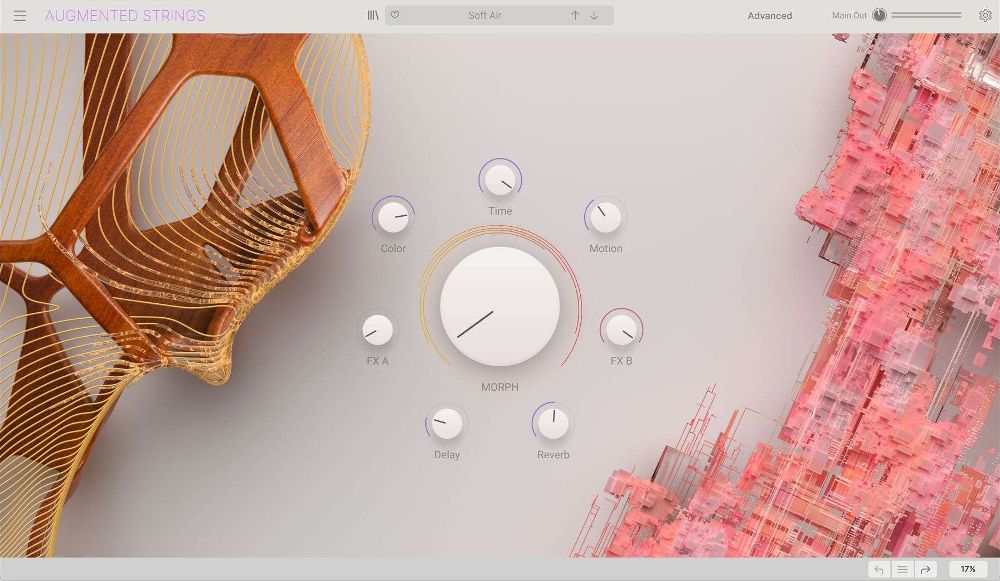Open plugin settings with the gear icon
This screenshot has height=581, width=1000.
point(985,15)
